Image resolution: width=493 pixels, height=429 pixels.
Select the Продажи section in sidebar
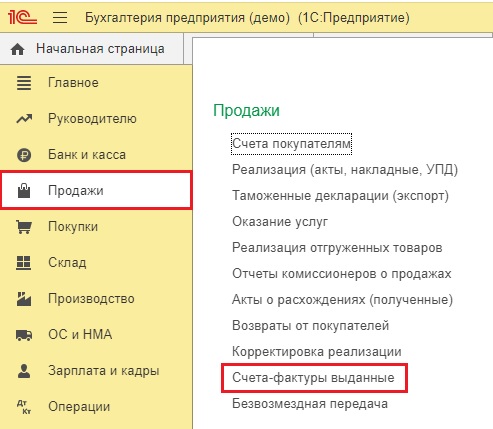(x=96, y=190)
